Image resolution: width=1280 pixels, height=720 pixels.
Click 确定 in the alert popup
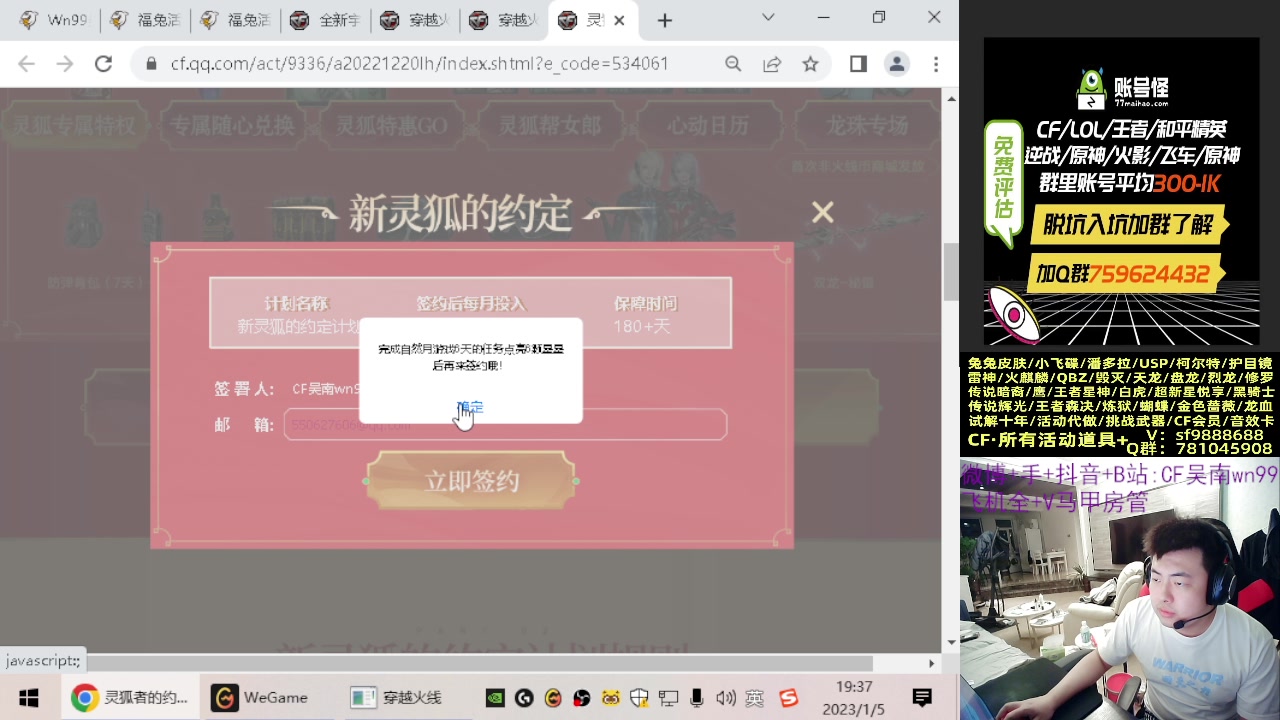coord(470,407)
